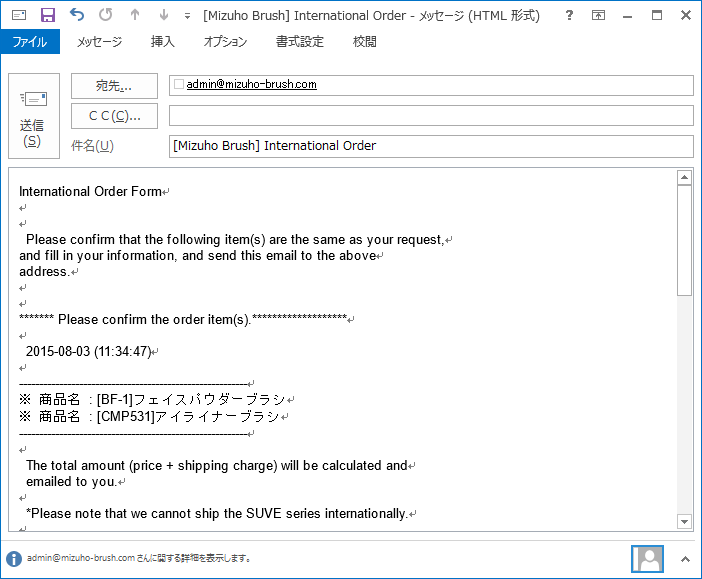Click the 宛先... button
Viewport: 702px width, 579px height.
(x=114, y=86)
